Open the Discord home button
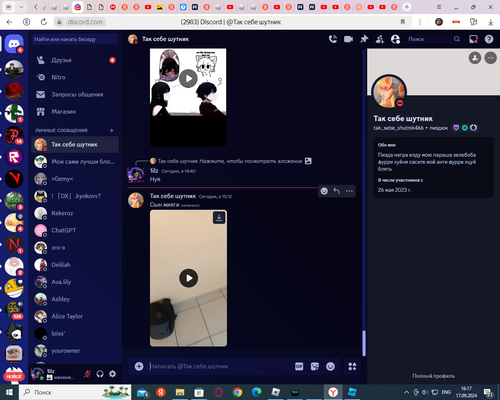The height and width of the screenshot is (400, 500). click(14, 43)
